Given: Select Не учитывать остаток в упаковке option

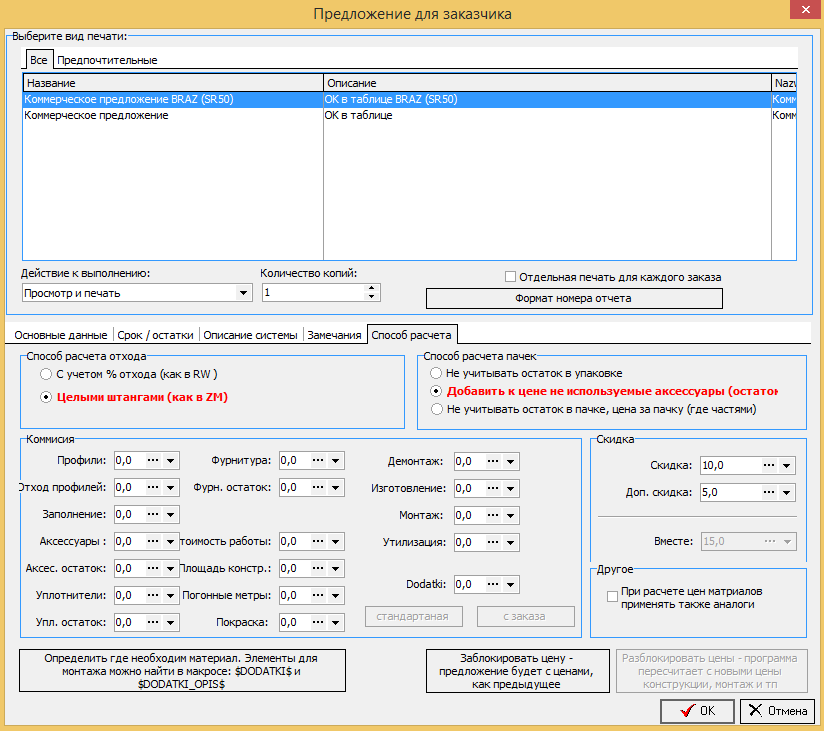Looking at the screenshot, I should click(436, 373).
